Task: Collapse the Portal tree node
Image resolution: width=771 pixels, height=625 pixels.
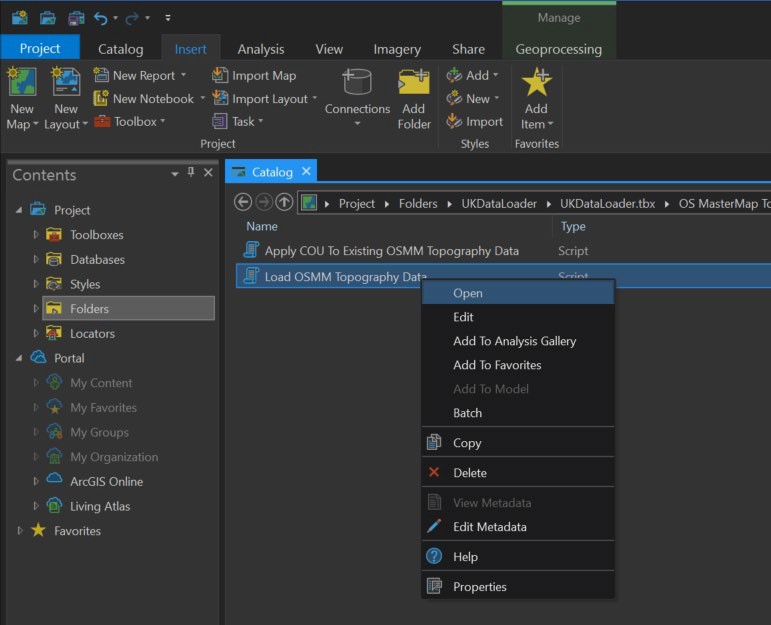Action: tap(19, 358)
